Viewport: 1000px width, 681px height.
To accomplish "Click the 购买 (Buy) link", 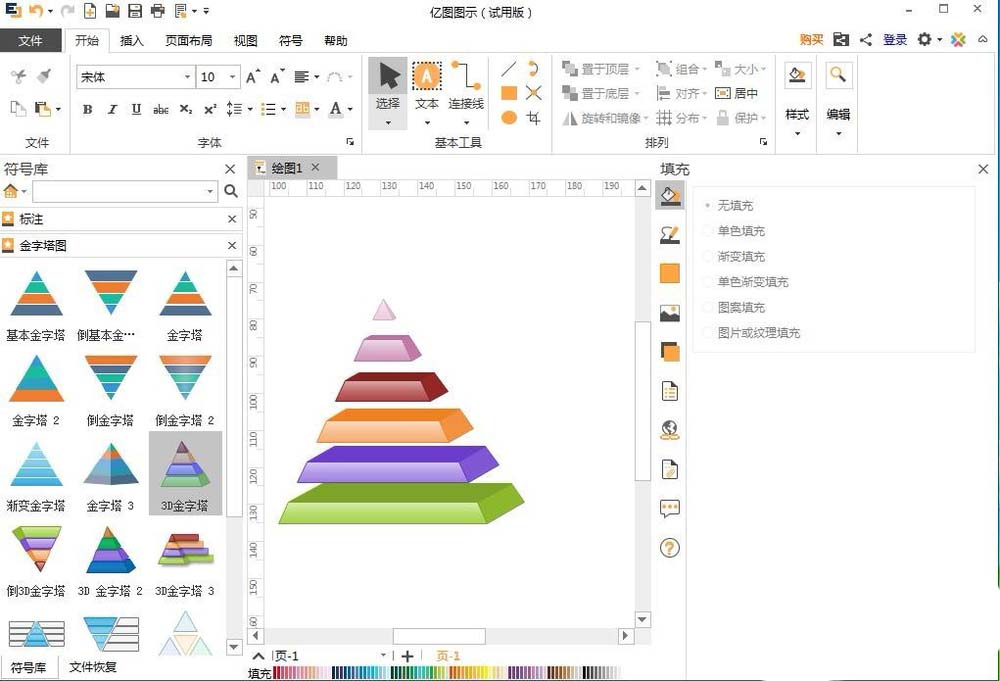I will pyautogui.click(x=810, y=40).
